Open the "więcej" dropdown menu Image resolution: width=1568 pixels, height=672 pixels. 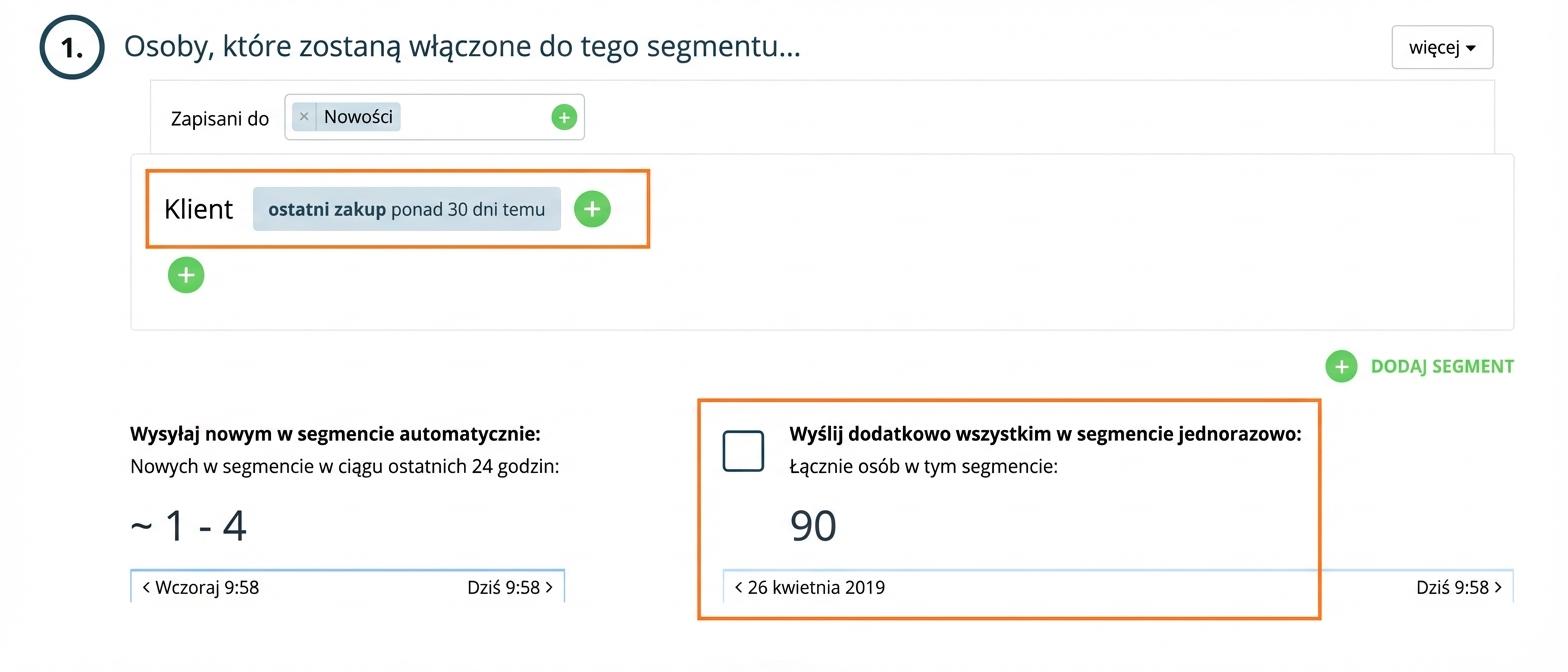pos(1441,48)
